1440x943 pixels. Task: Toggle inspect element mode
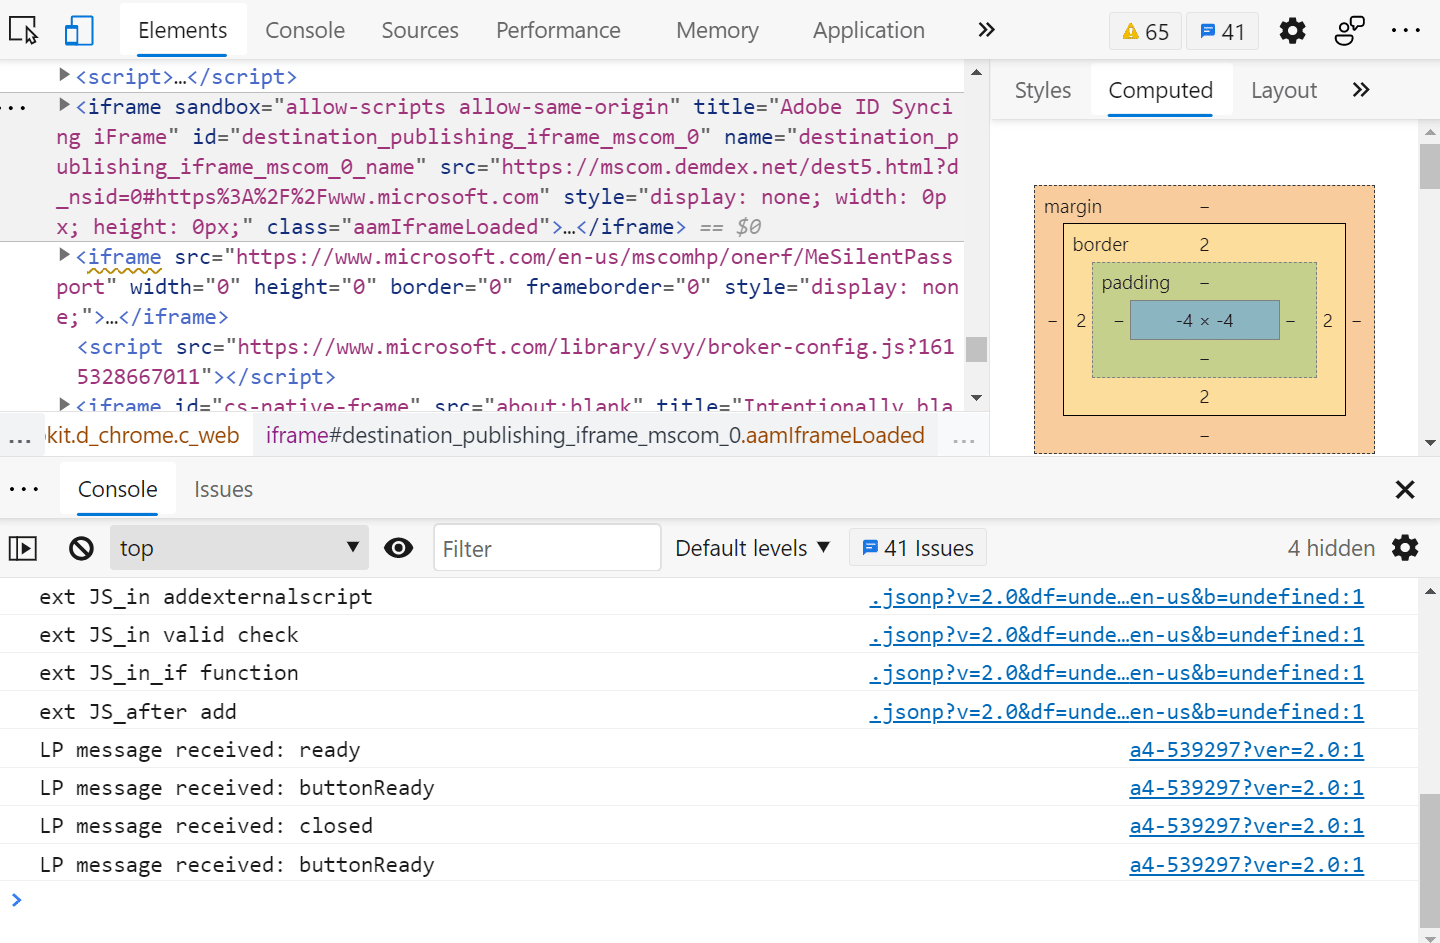(x=24, y=30)
